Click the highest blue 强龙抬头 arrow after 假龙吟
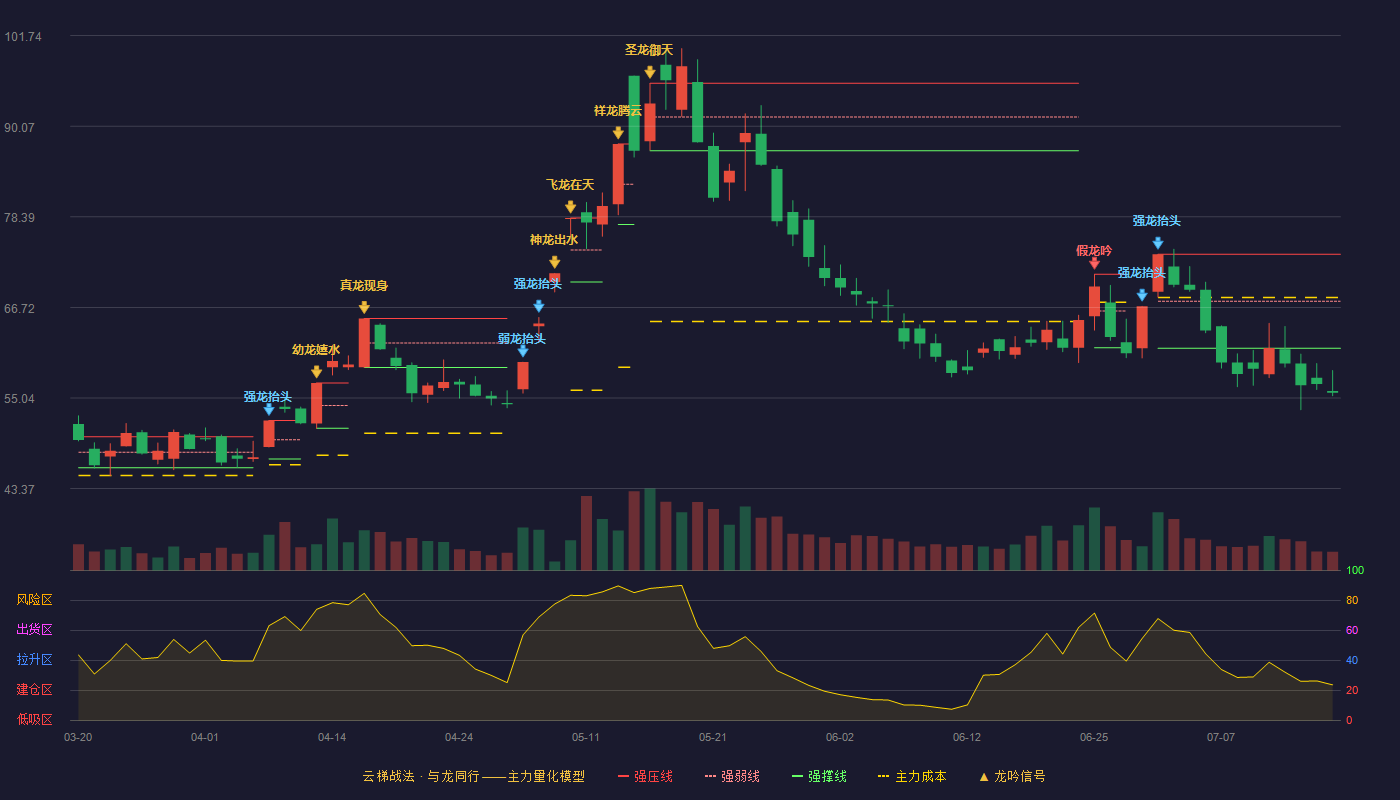The height and width of the screenshot is (800, 1400). (1157, 243)
